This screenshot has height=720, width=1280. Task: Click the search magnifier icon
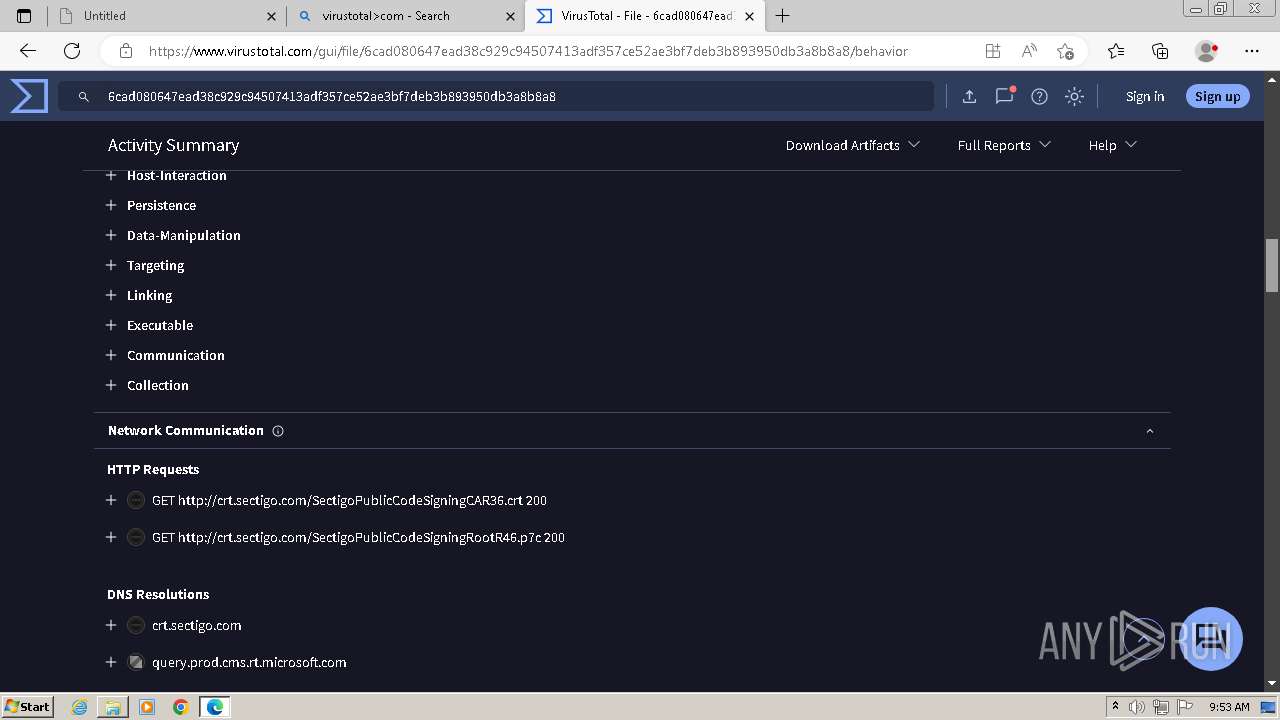click(84, 97)
